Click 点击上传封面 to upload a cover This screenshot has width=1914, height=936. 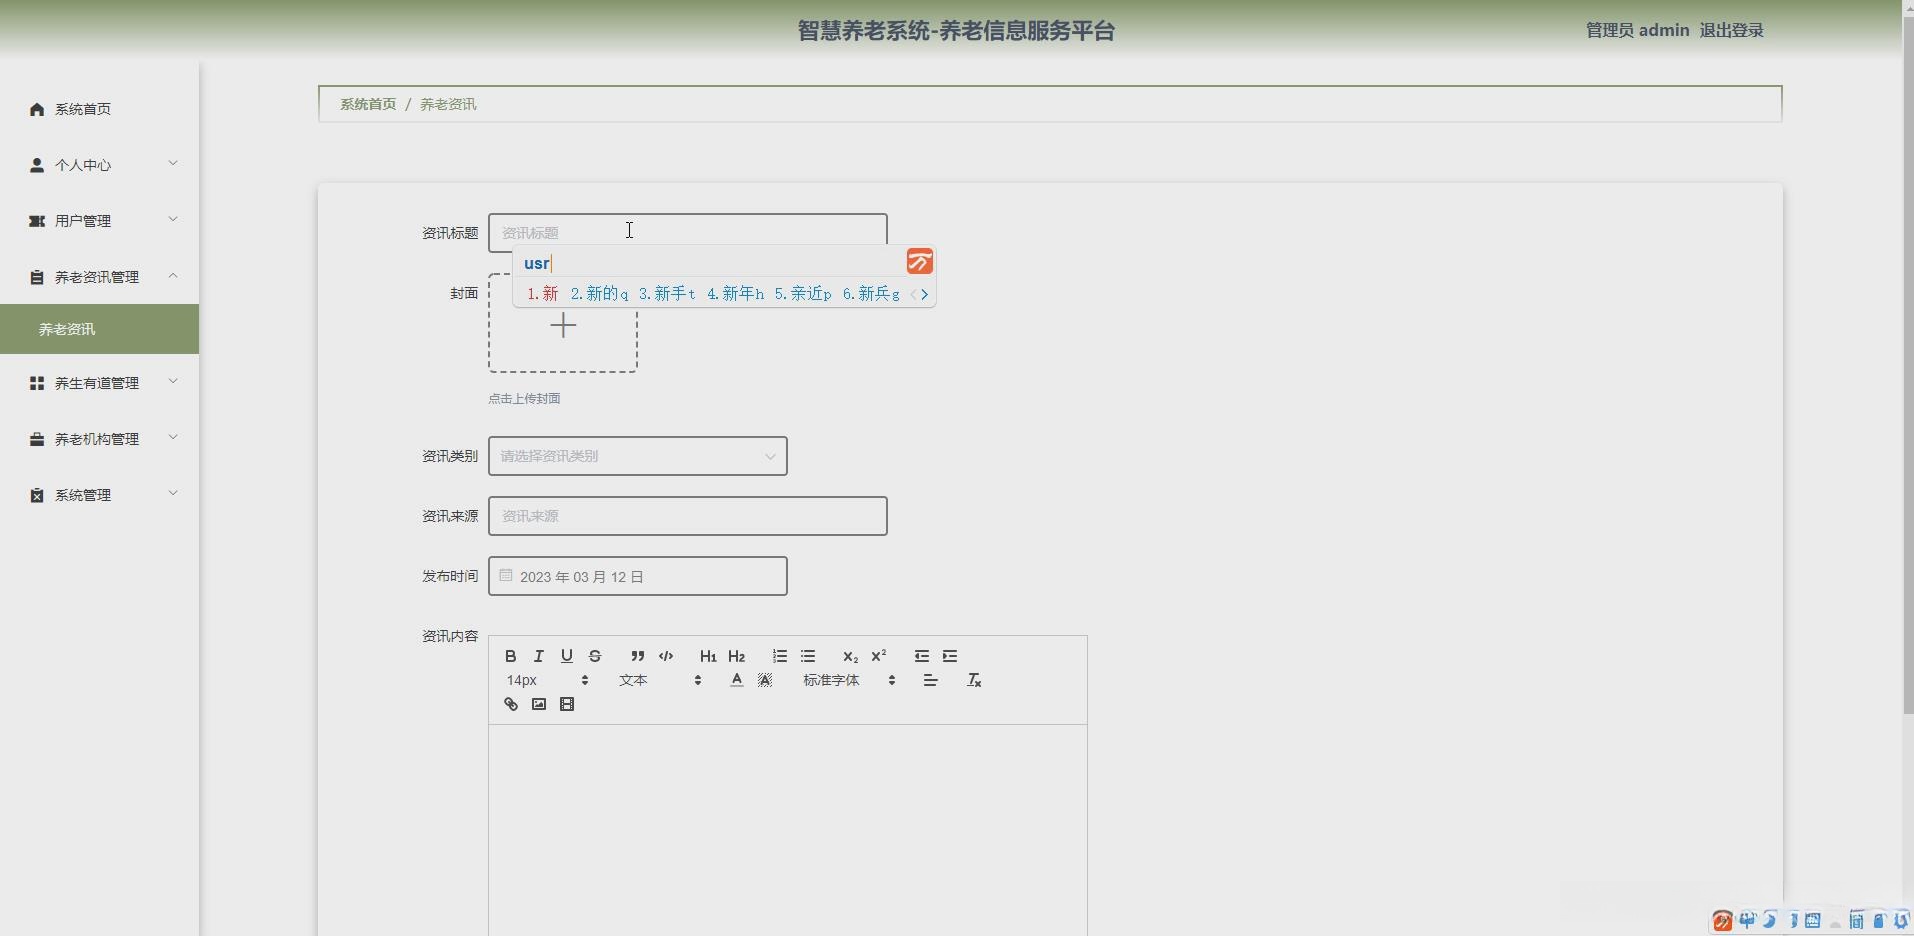pyautogui.click(x=523, y=398)
